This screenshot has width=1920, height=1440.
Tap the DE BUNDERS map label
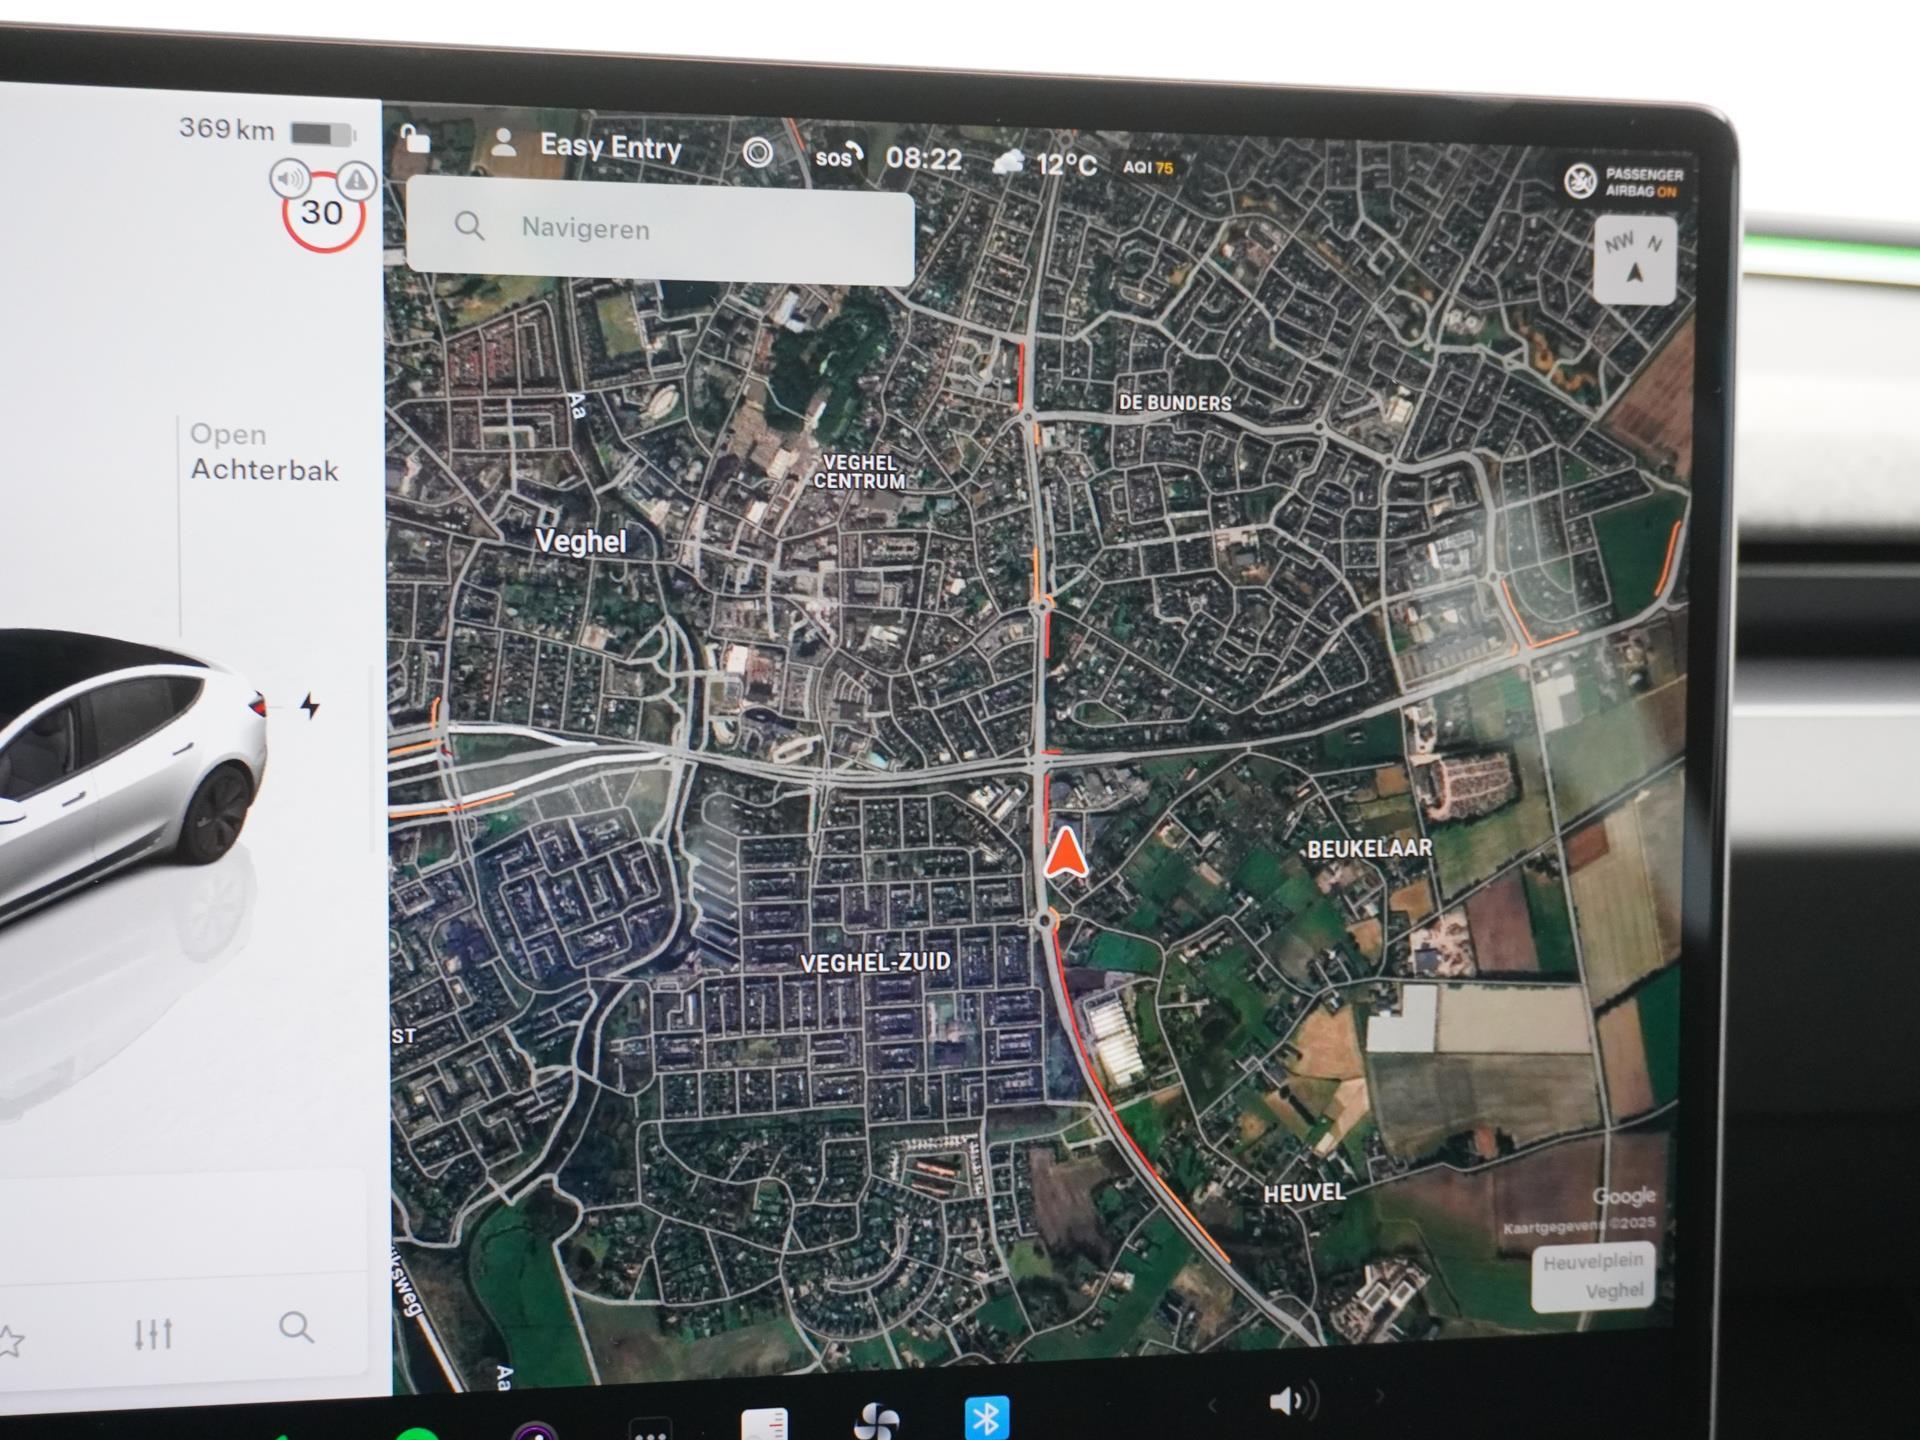pyautogui.click(x=1175, y=403)
